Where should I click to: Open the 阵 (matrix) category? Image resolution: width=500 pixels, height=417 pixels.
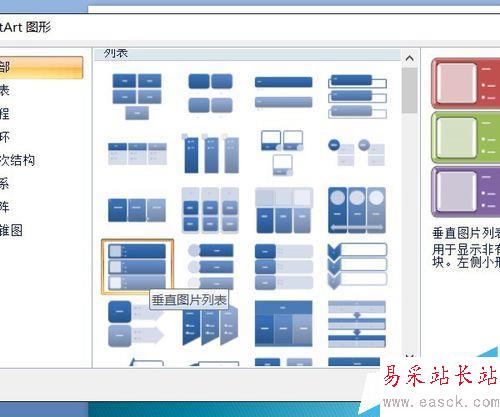(x=4, y=207)
